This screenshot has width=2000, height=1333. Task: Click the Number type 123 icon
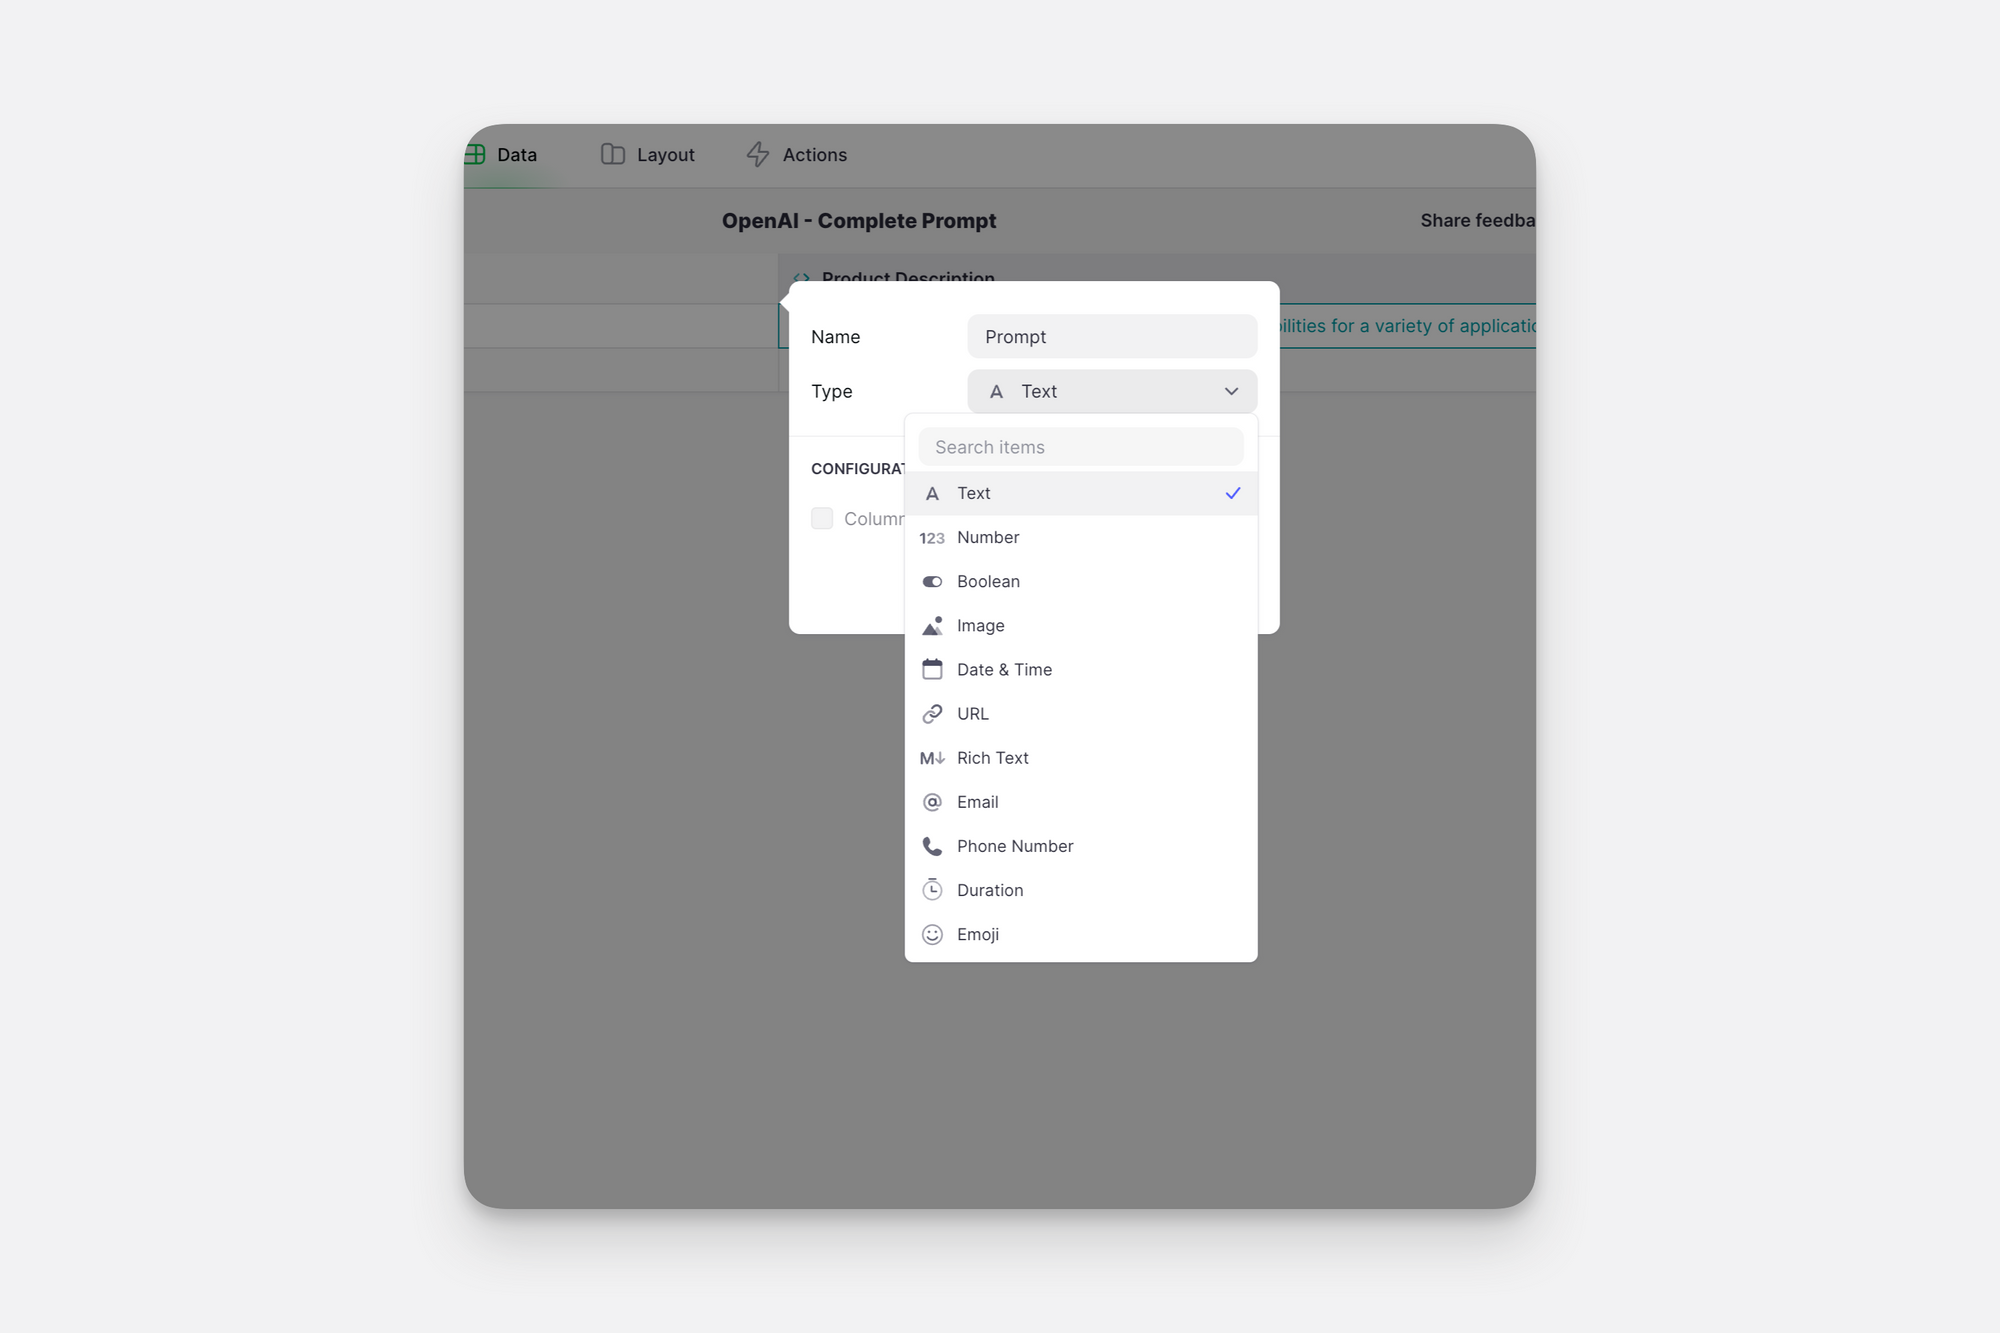click(x=931, y=538)
